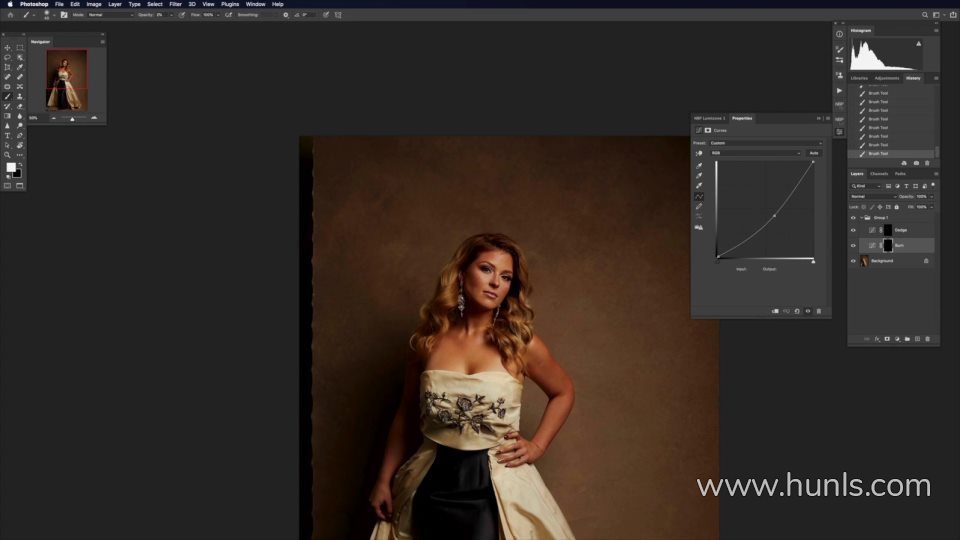The image size is (960, 540).
Task: Open the Image menu
Action: (94, 4)
